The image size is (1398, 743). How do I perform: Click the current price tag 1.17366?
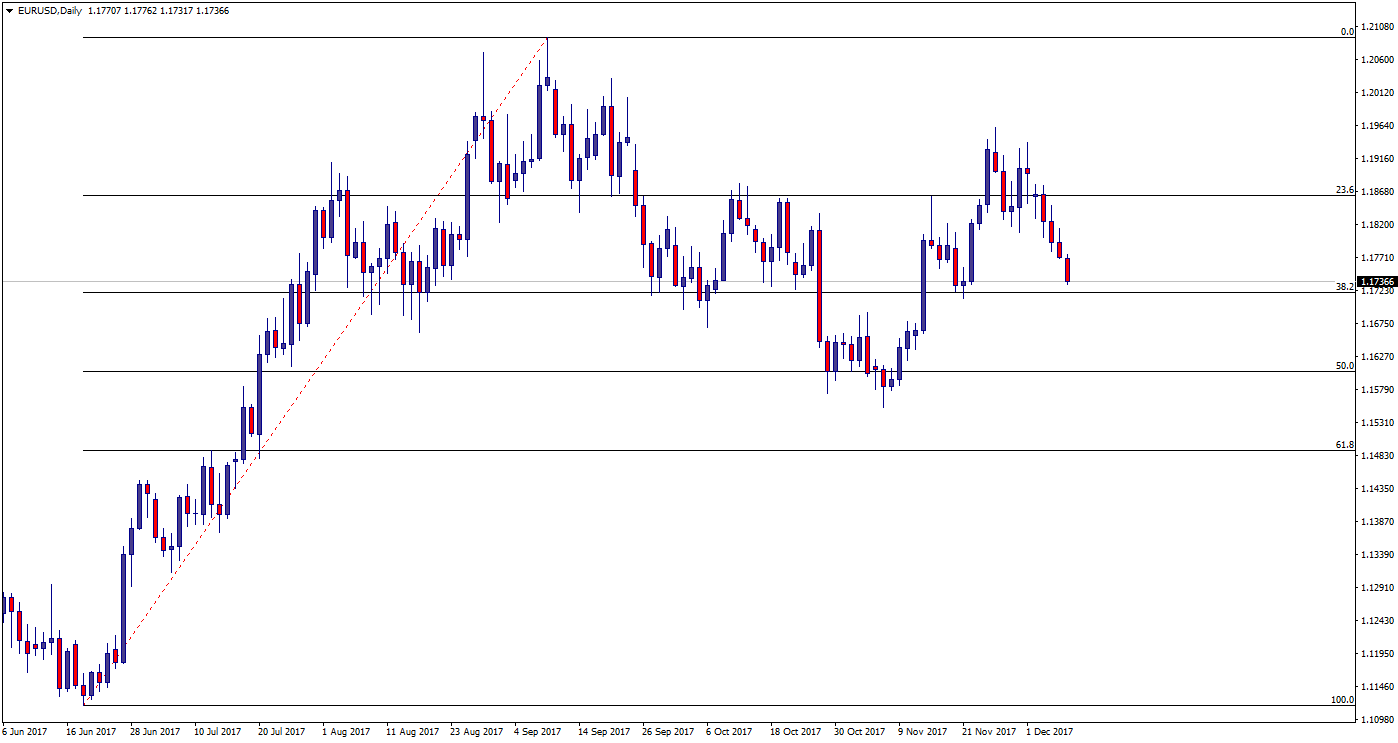(x=1376, y=283)
